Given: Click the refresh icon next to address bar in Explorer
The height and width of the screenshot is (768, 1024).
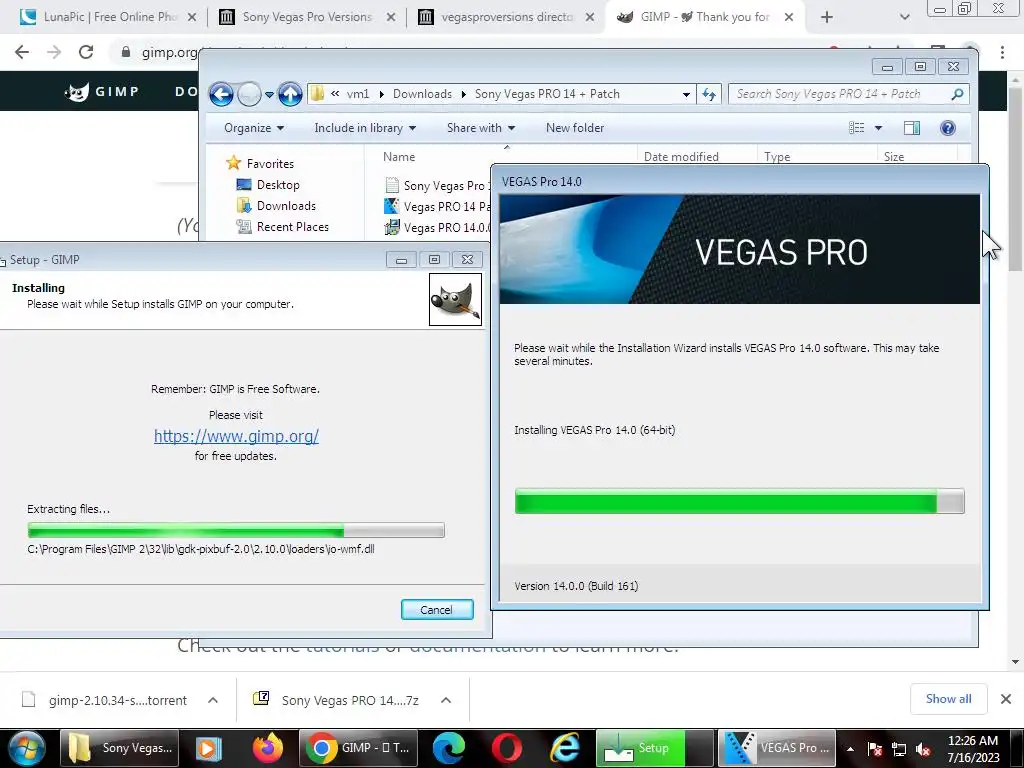Looking at the screenshot, I should click(x=709, y=94).
